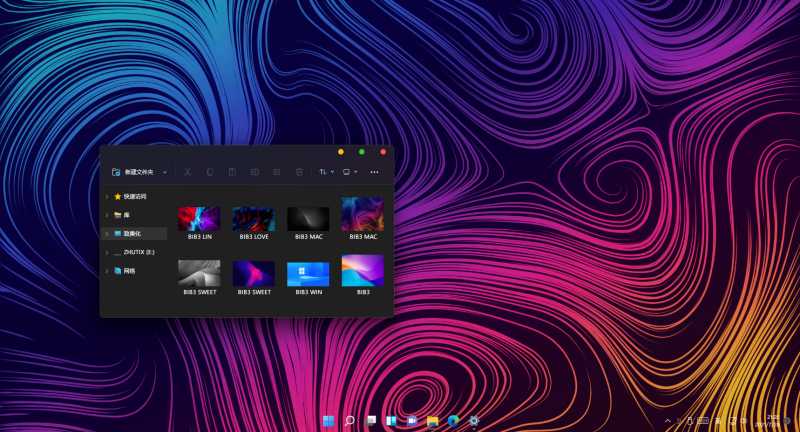
Task: Select the BIB3 LOVE theme thumbnail
Action: [253, 218]
